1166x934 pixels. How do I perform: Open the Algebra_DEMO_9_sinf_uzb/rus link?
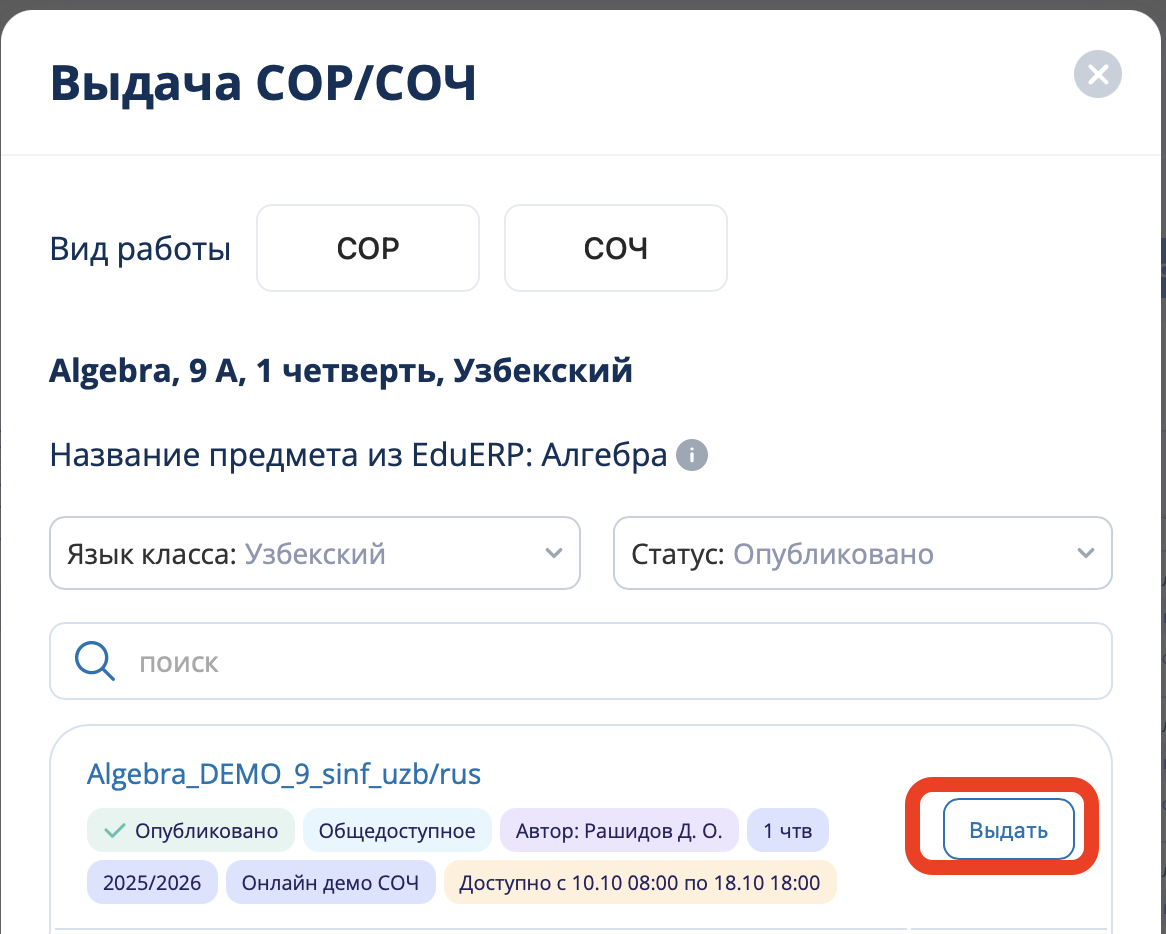click(284, 774)
